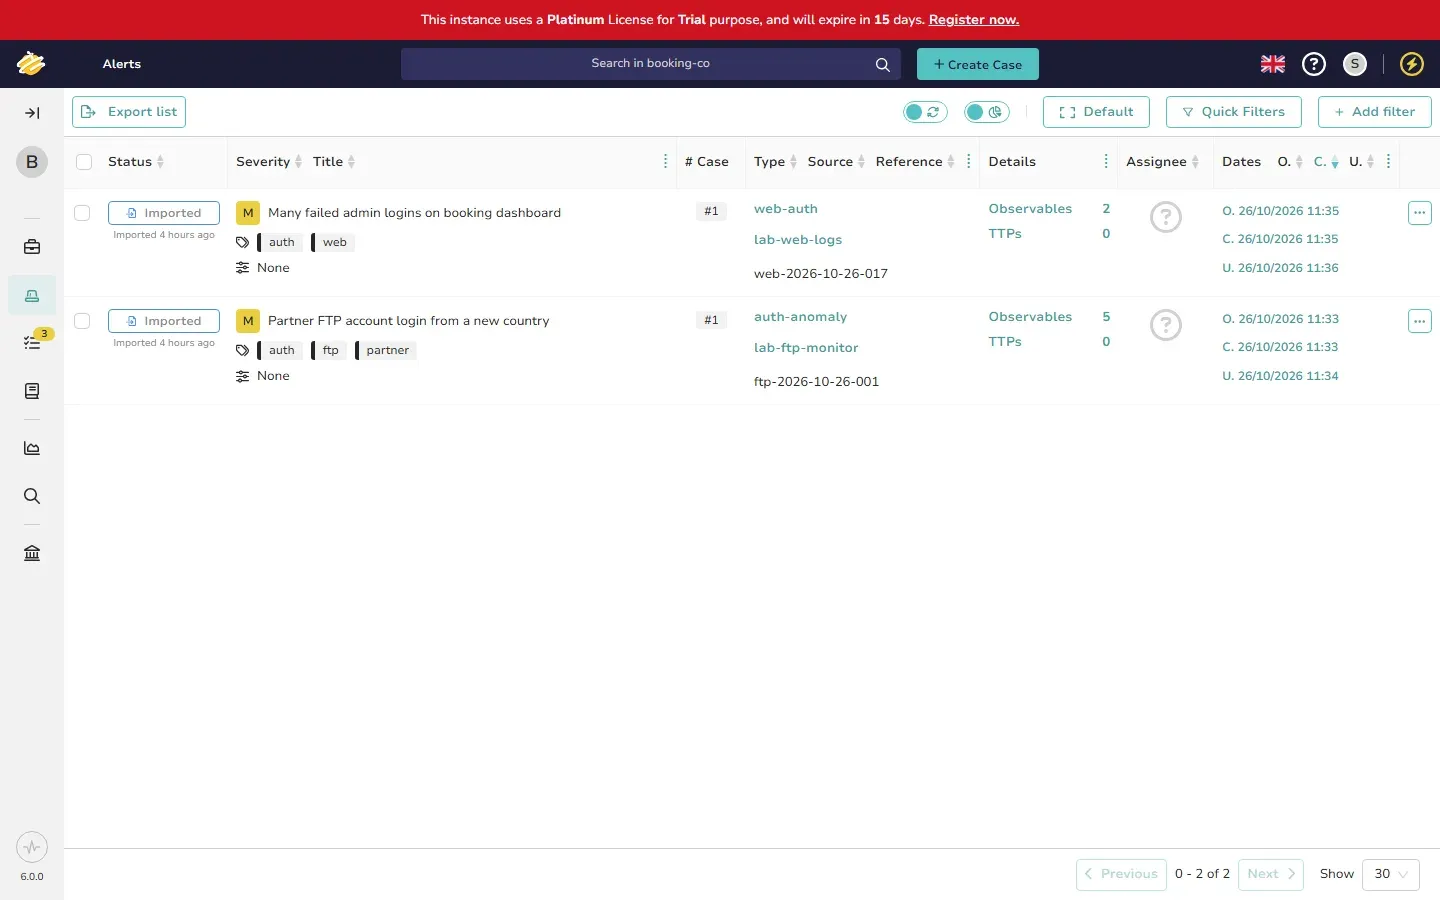
Task: Open the Alerts sidebar icon
Action: pos(32,295)
